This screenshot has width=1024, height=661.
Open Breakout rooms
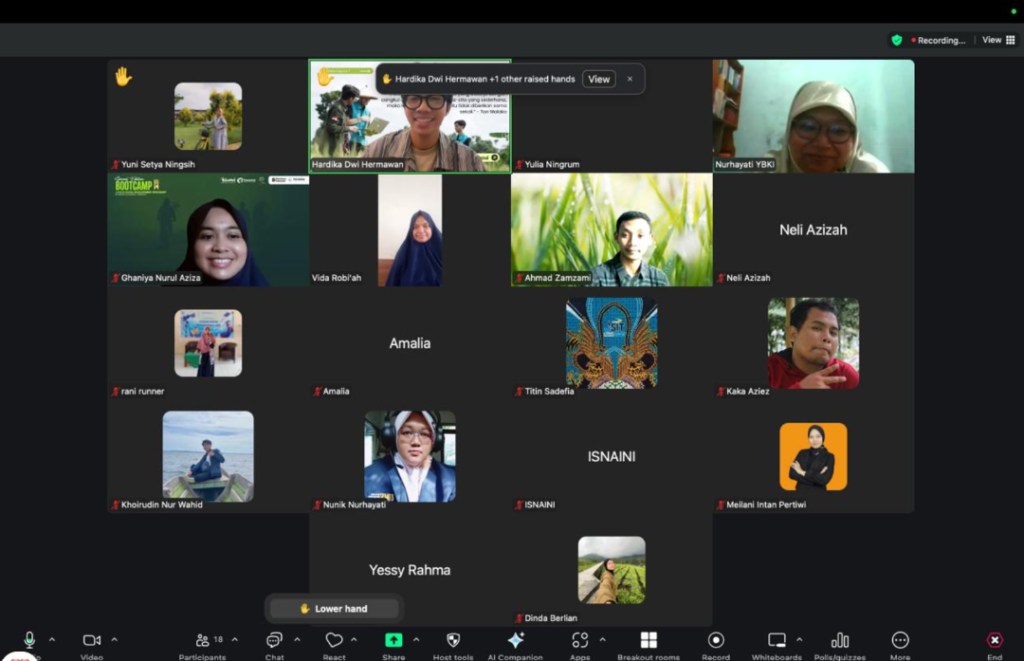tap(648, 641)
